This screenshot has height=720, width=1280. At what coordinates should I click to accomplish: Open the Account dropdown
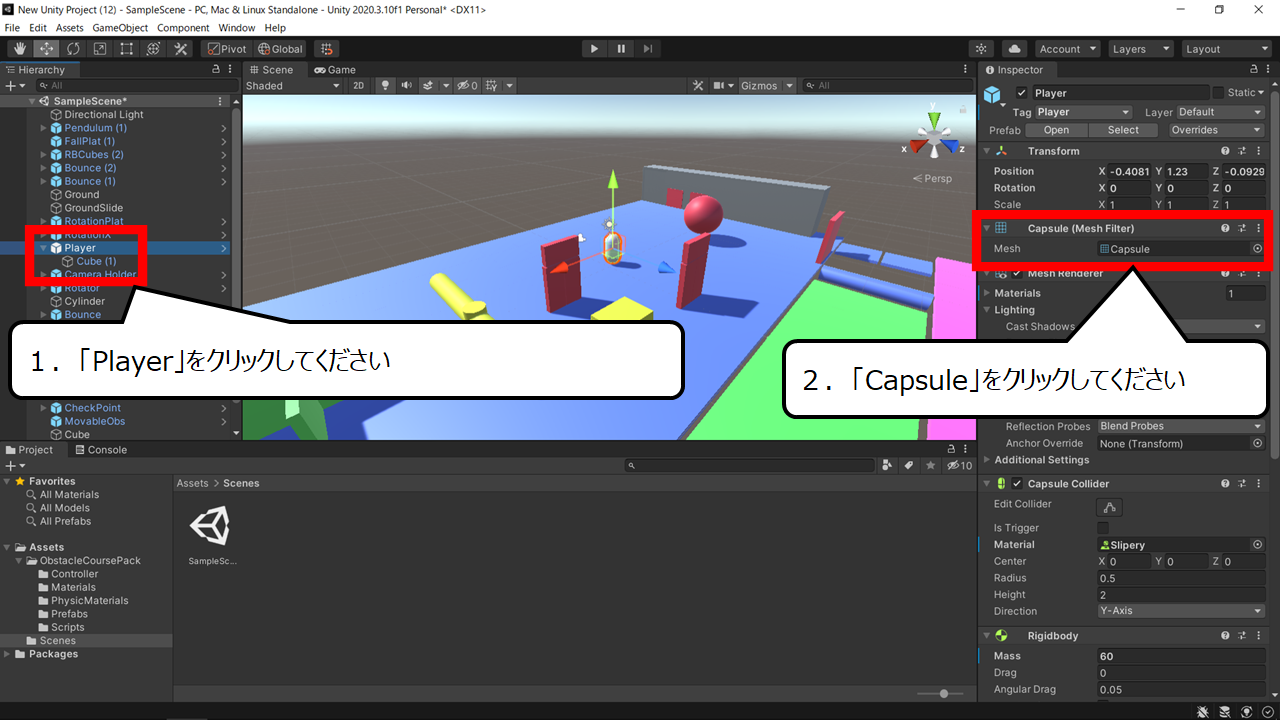pyautogui.click(x=1067, y=49)
